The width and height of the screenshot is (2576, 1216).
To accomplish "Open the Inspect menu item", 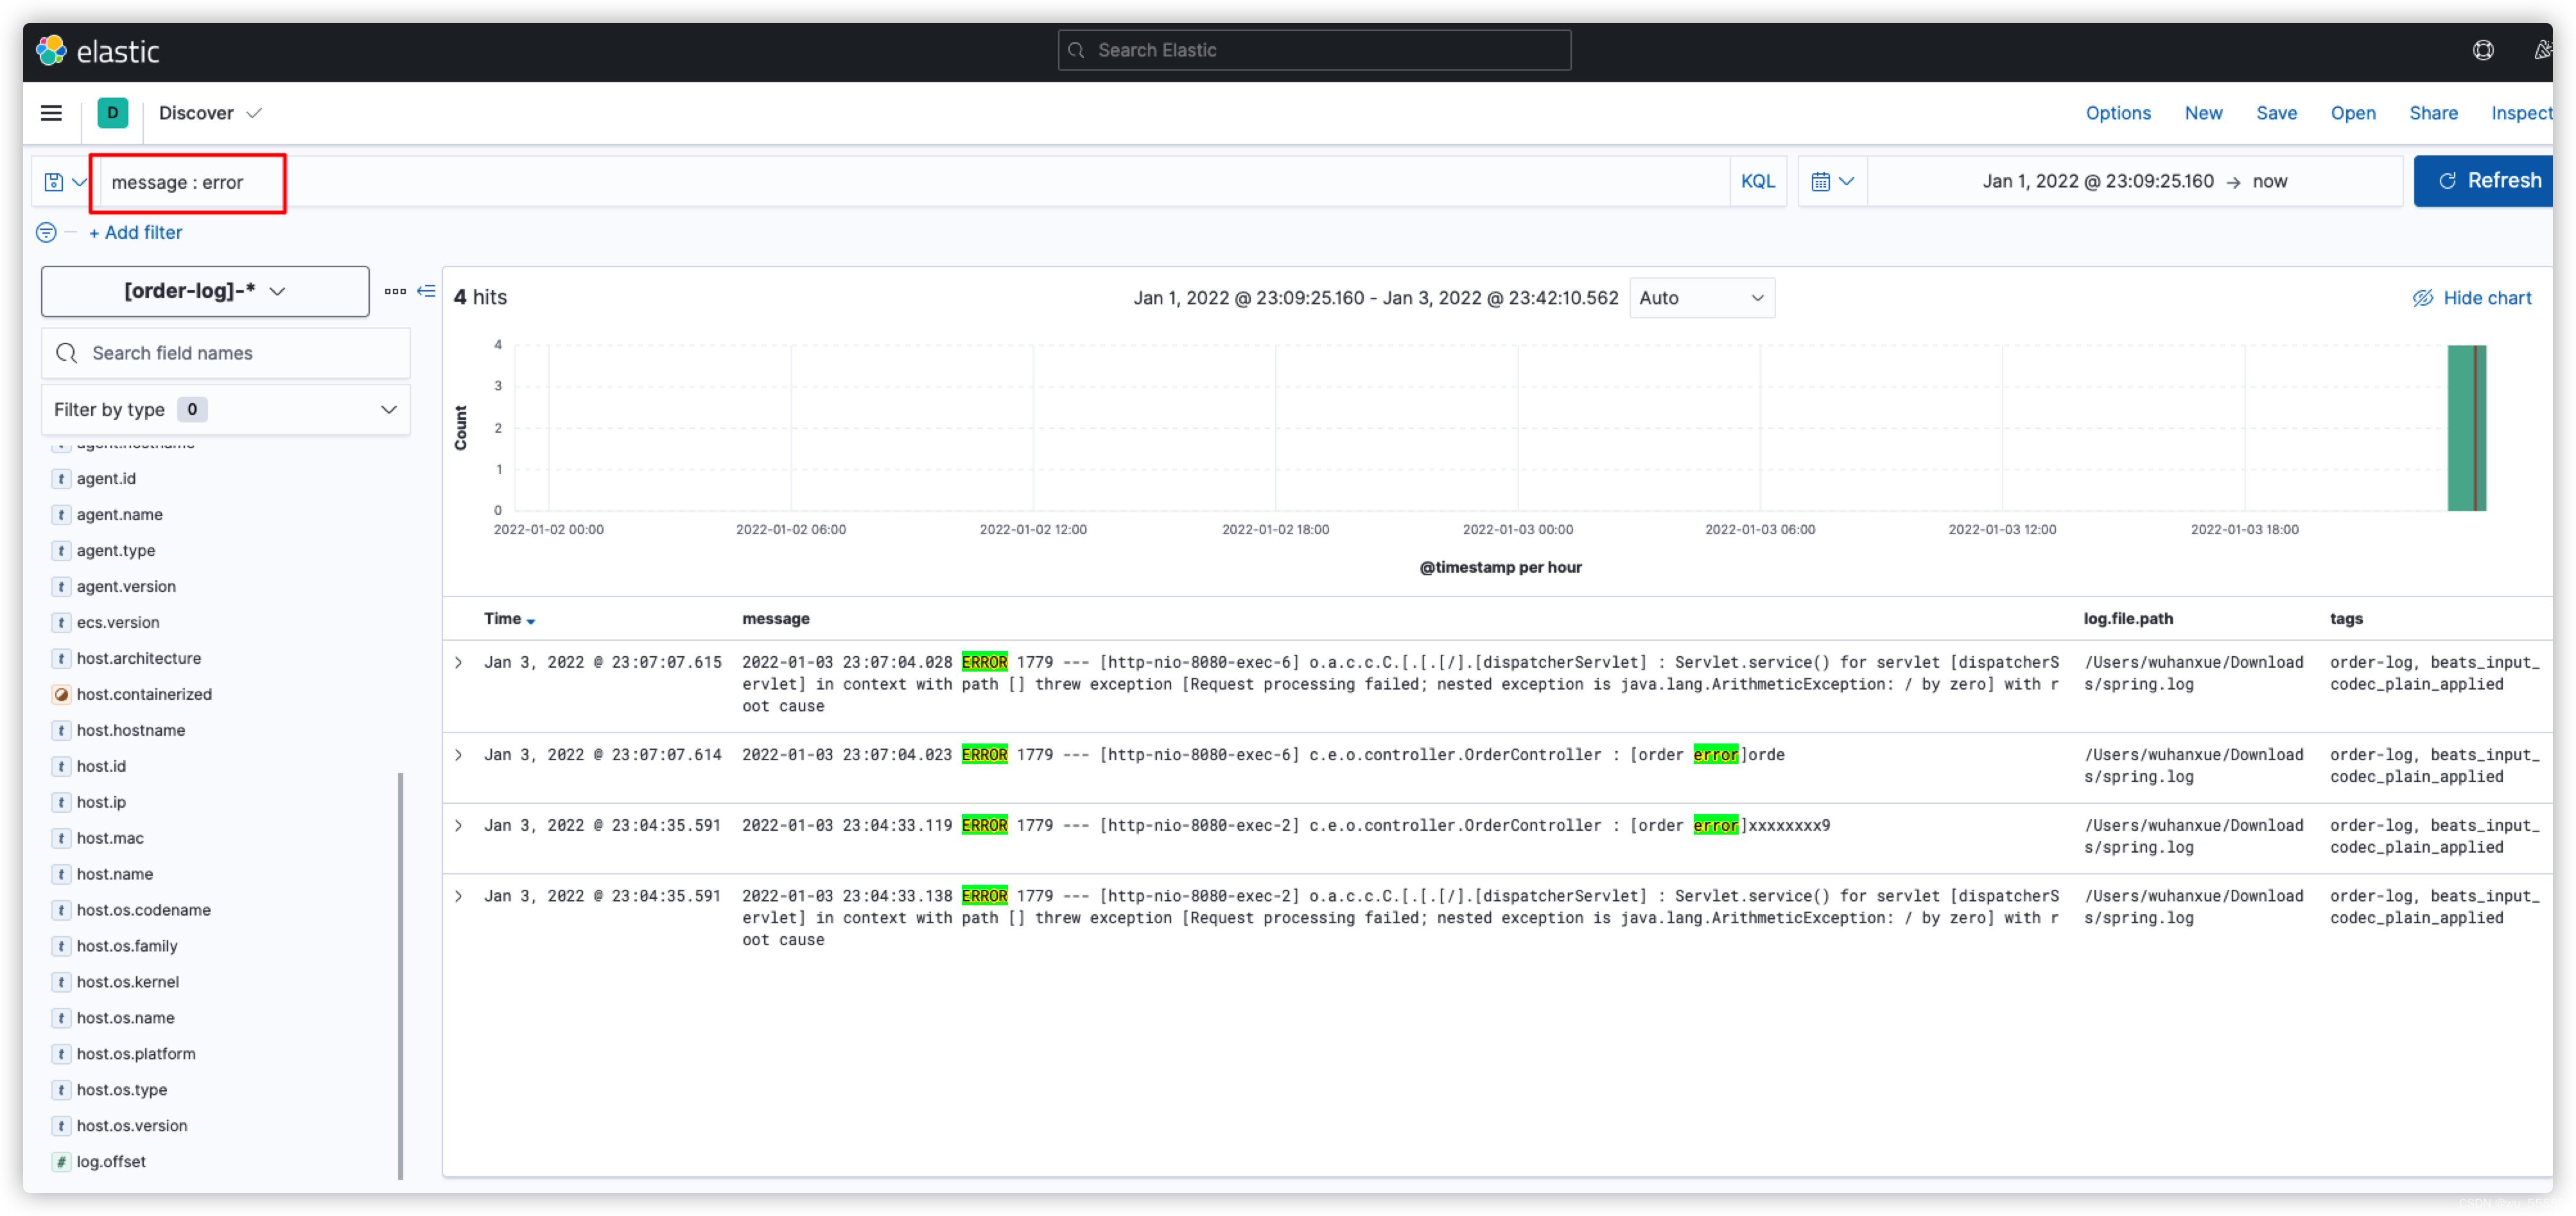I will 2520,113.
